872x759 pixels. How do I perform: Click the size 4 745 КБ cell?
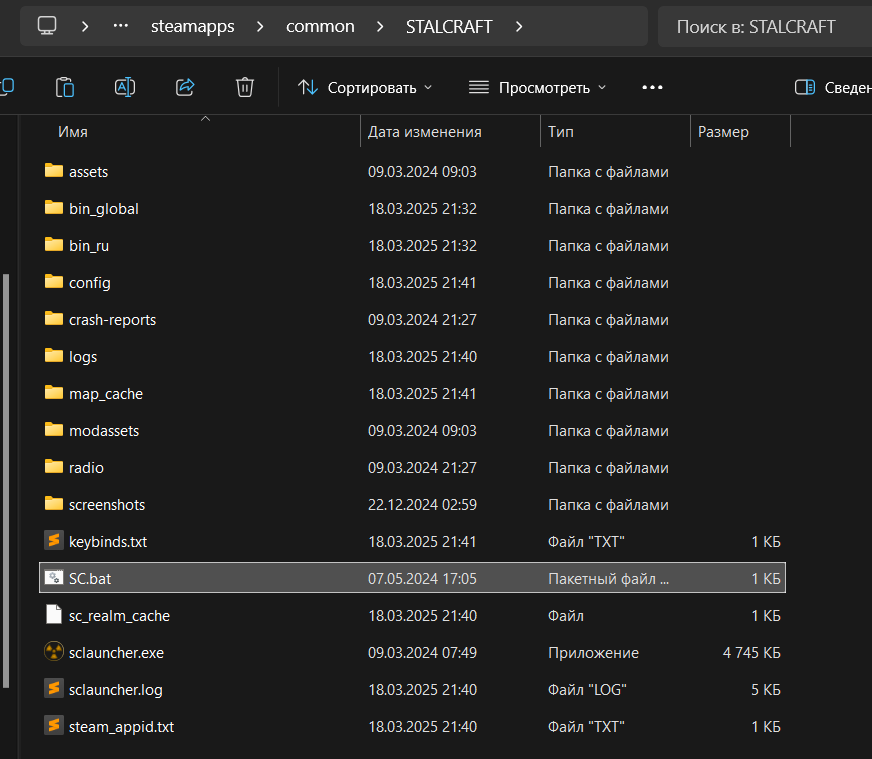coord(751,653)
